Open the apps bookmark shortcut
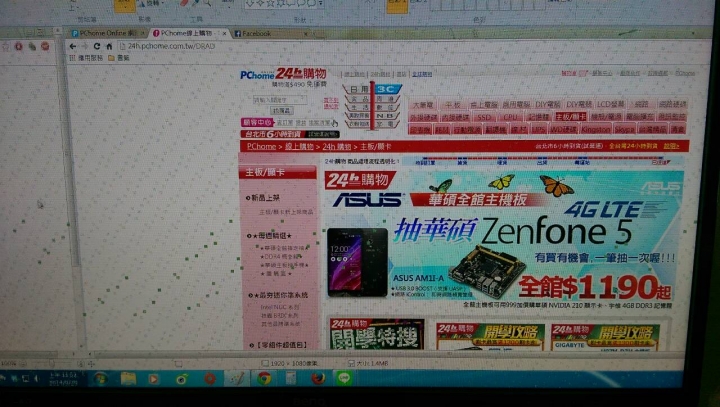720x407 pixels. click(x=86, y=58)
